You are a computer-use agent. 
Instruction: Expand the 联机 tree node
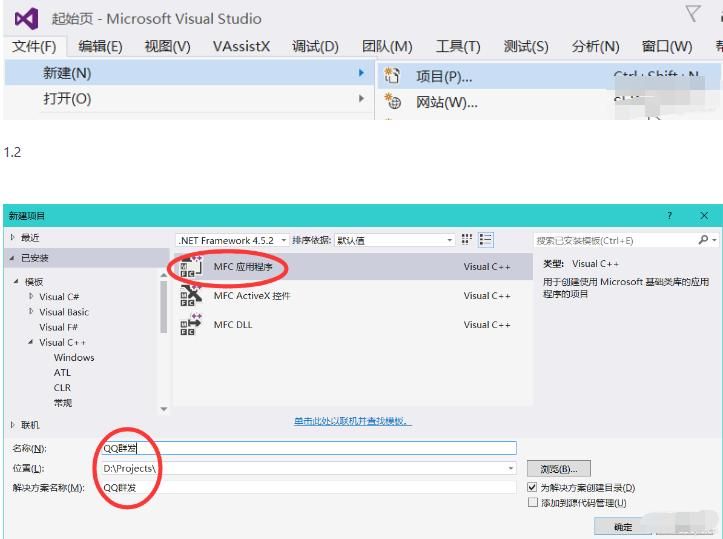12,424
